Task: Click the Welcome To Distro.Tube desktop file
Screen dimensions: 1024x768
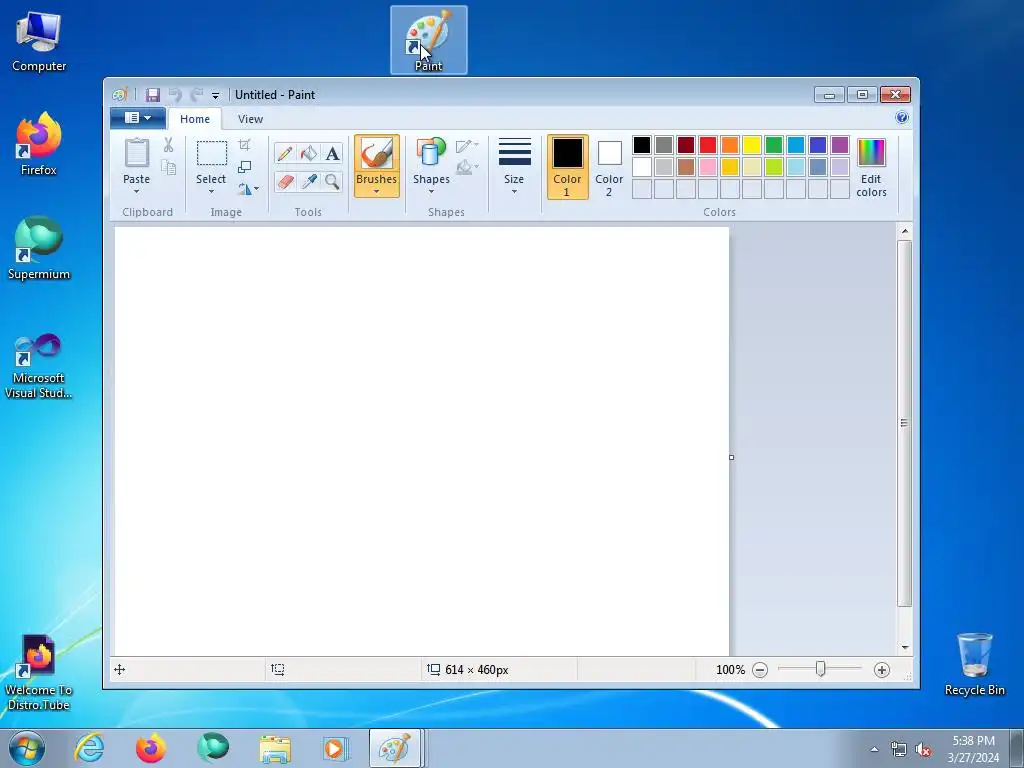Action: [39, 673]
